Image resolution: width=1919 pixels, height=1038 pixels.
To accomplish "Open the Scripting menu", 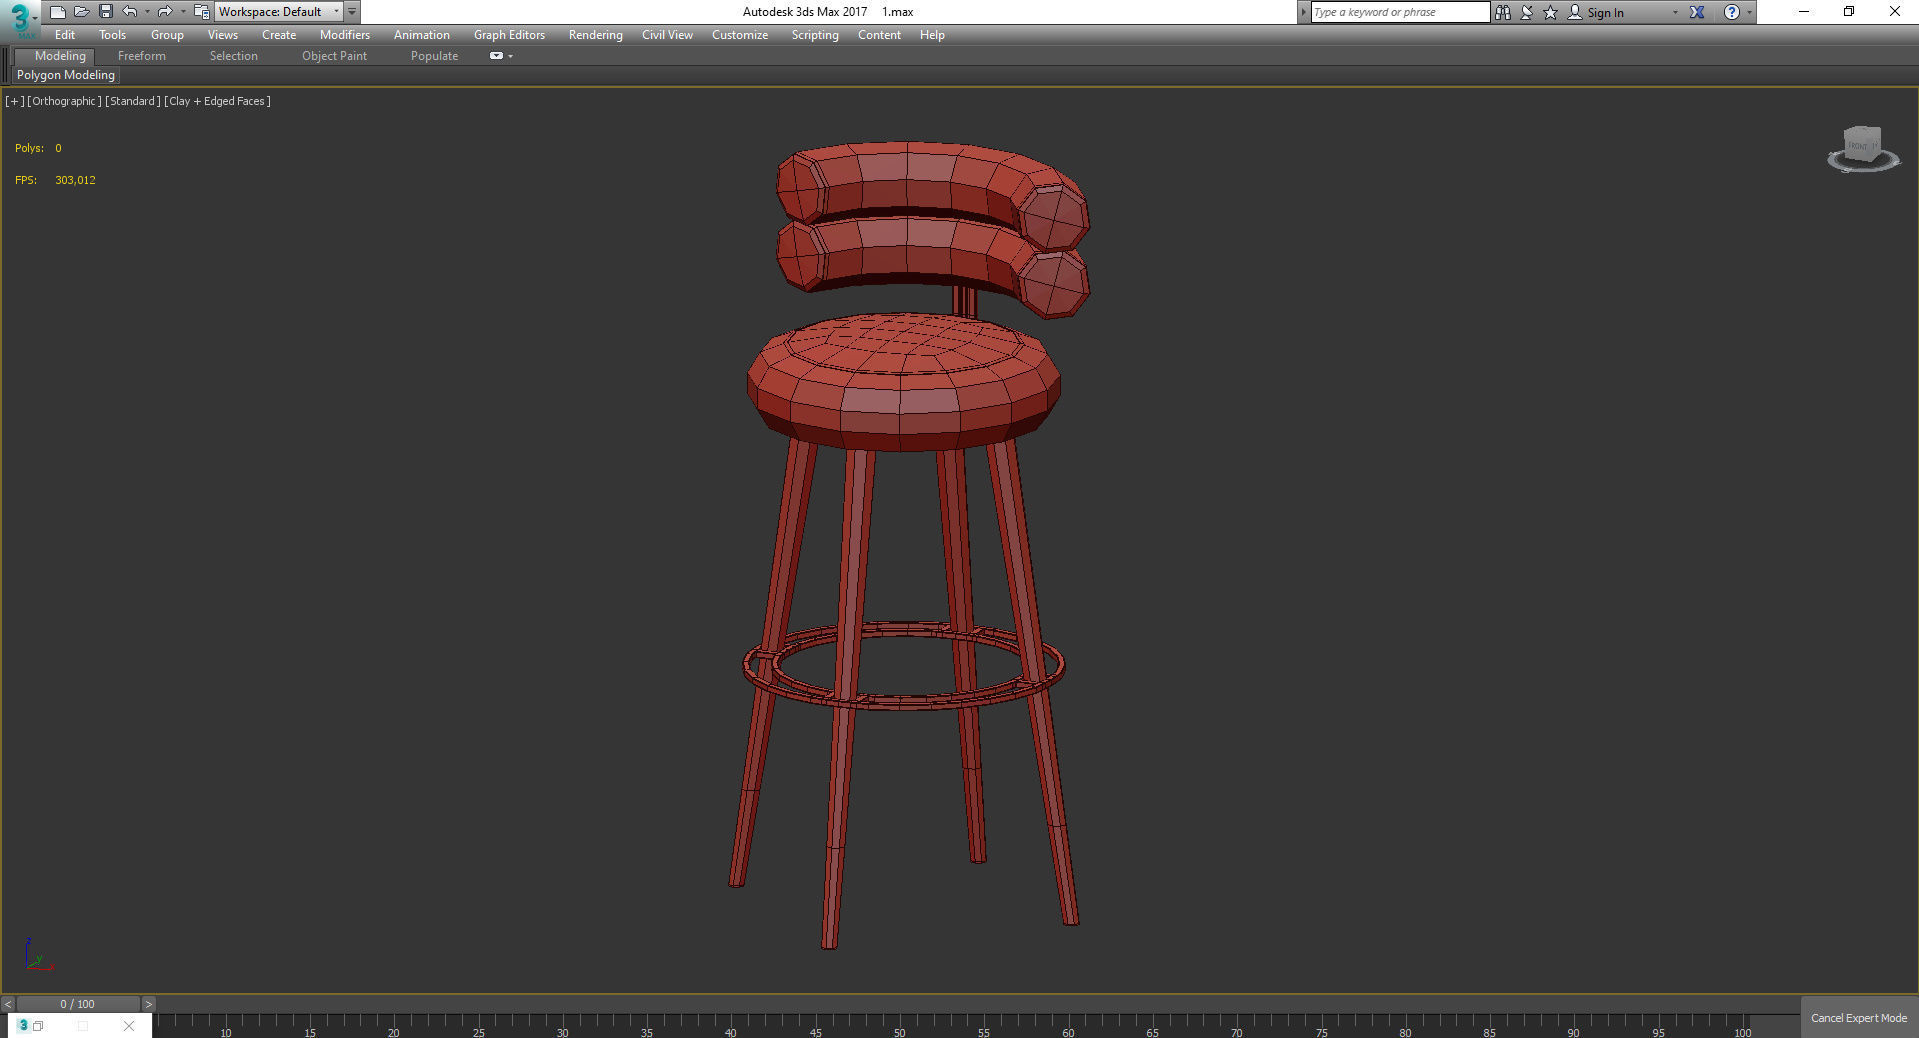I will pyautogui.click(x=815, y=35).
